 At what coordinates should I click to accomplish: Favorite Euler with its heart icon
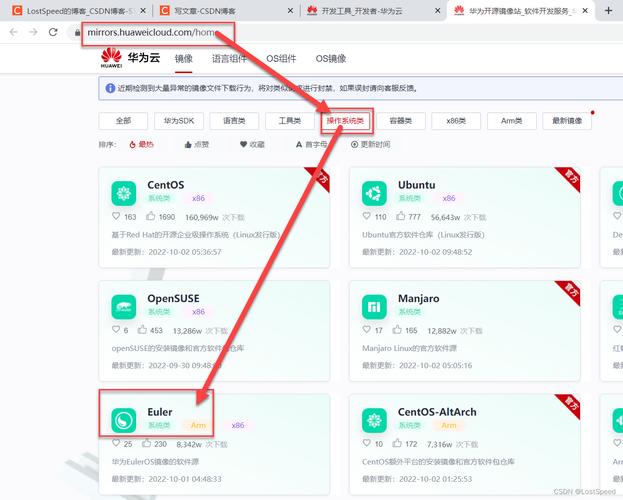coord(116,443)
